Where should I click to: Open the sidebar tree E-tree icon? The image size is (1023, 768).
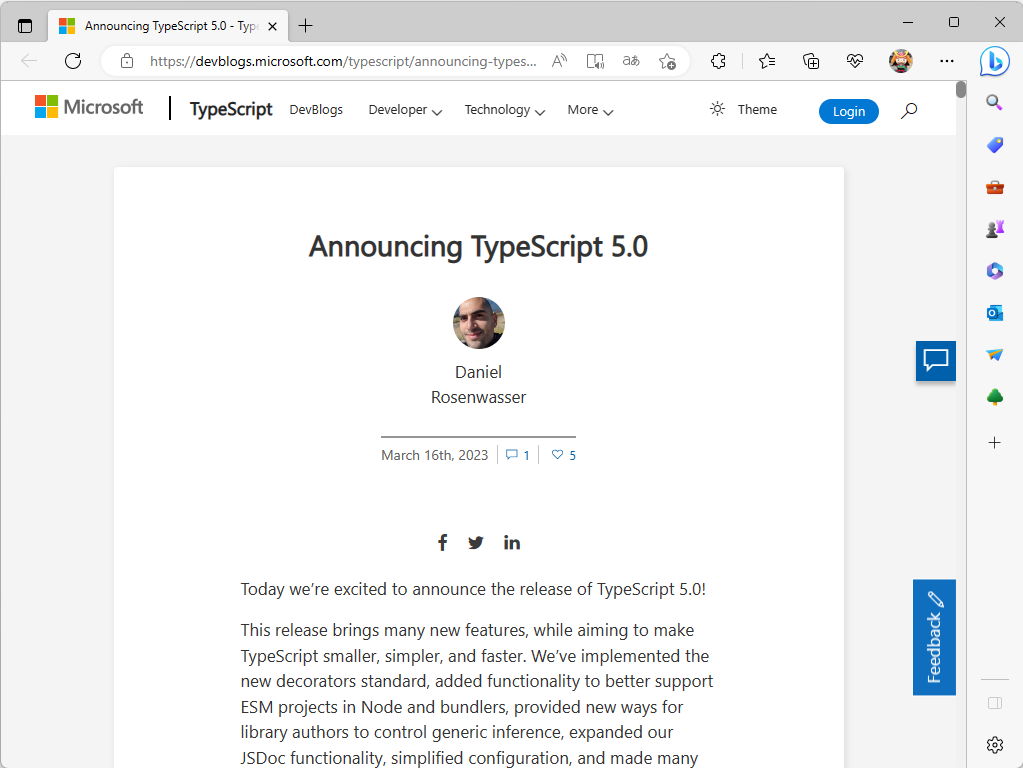[x=994, y=397]
